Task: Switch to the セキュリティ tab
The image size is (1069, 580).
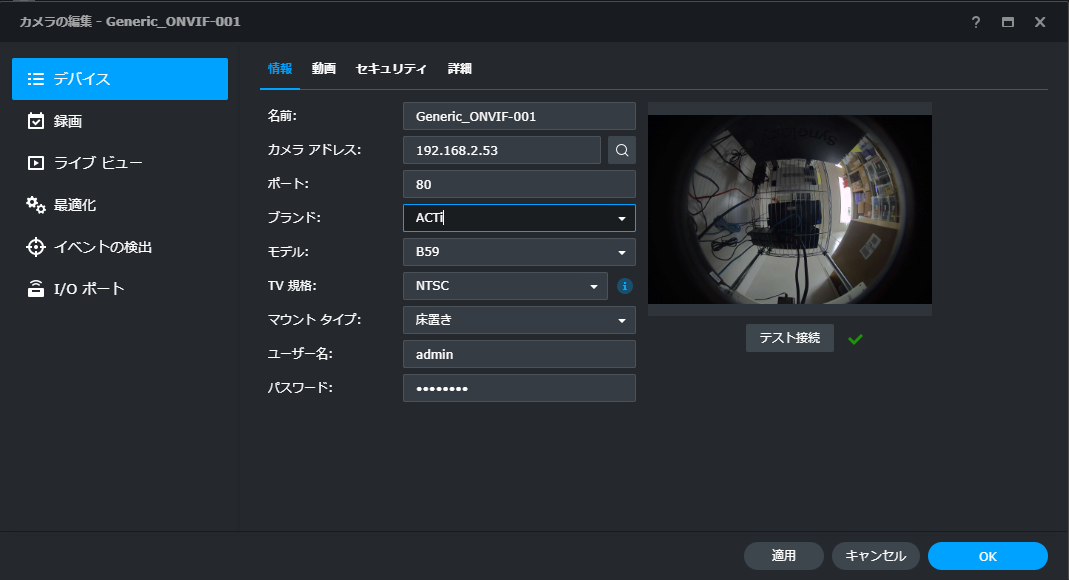Action: coord(391,69)
